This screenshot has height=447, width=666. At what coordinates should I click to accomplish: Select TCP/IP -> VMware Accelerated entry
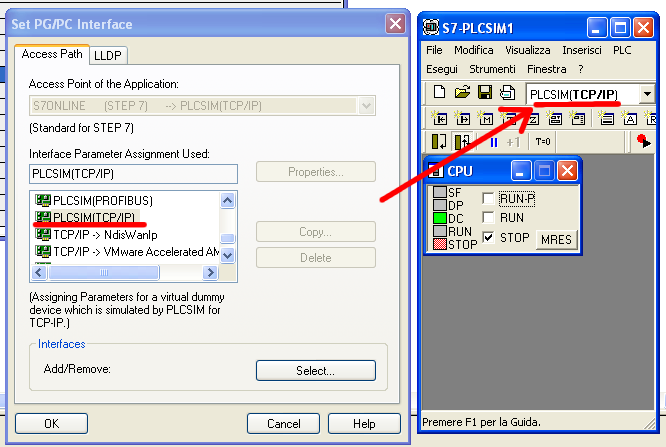[127, 252]
